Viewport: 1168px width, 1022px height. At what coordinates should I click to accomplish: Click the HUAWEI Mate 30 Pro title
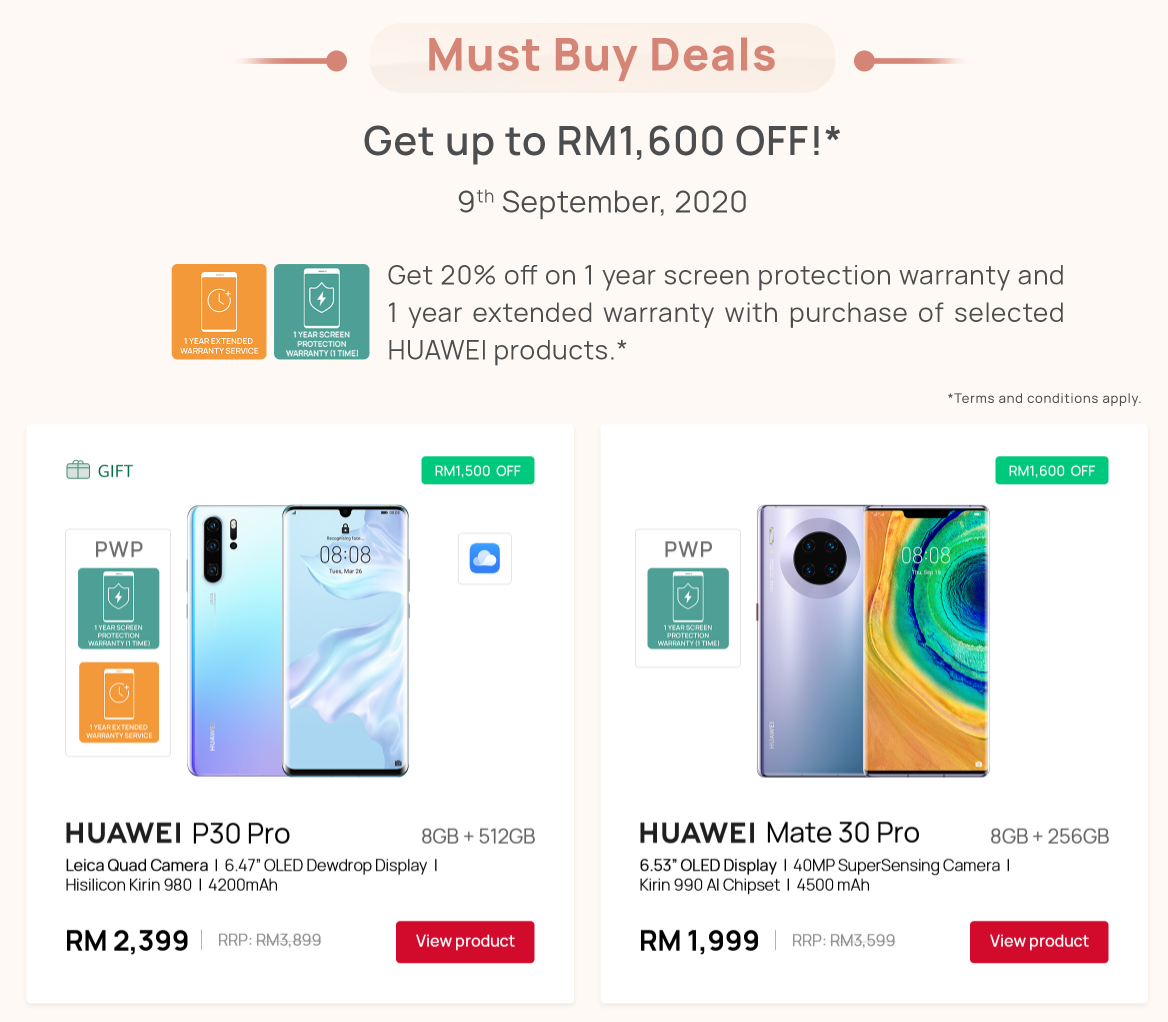pos(779,833)
